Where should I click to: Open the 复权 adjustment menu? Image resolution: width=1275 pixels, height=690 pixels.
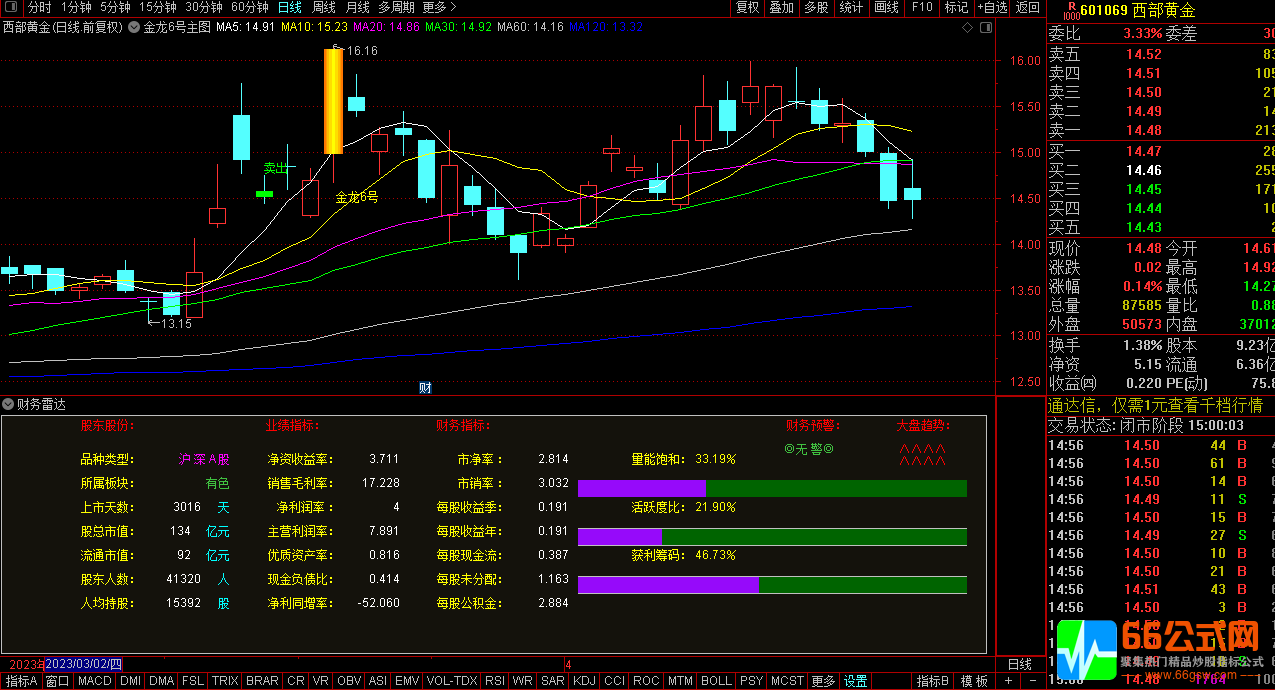click(747, 8)
